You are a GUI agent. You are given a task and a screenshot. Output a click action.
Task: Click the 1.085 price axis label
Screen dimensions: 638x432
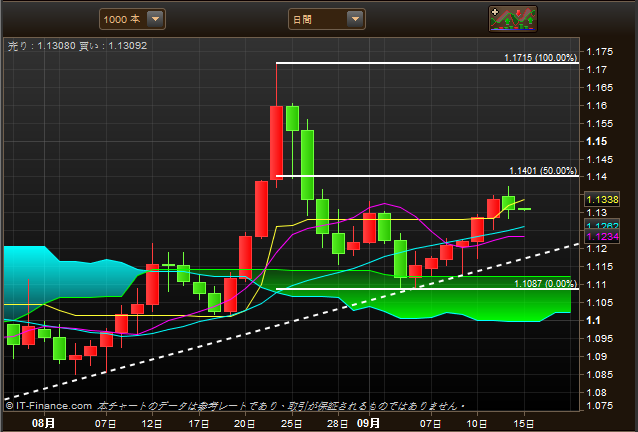click(x=599, y=374)
